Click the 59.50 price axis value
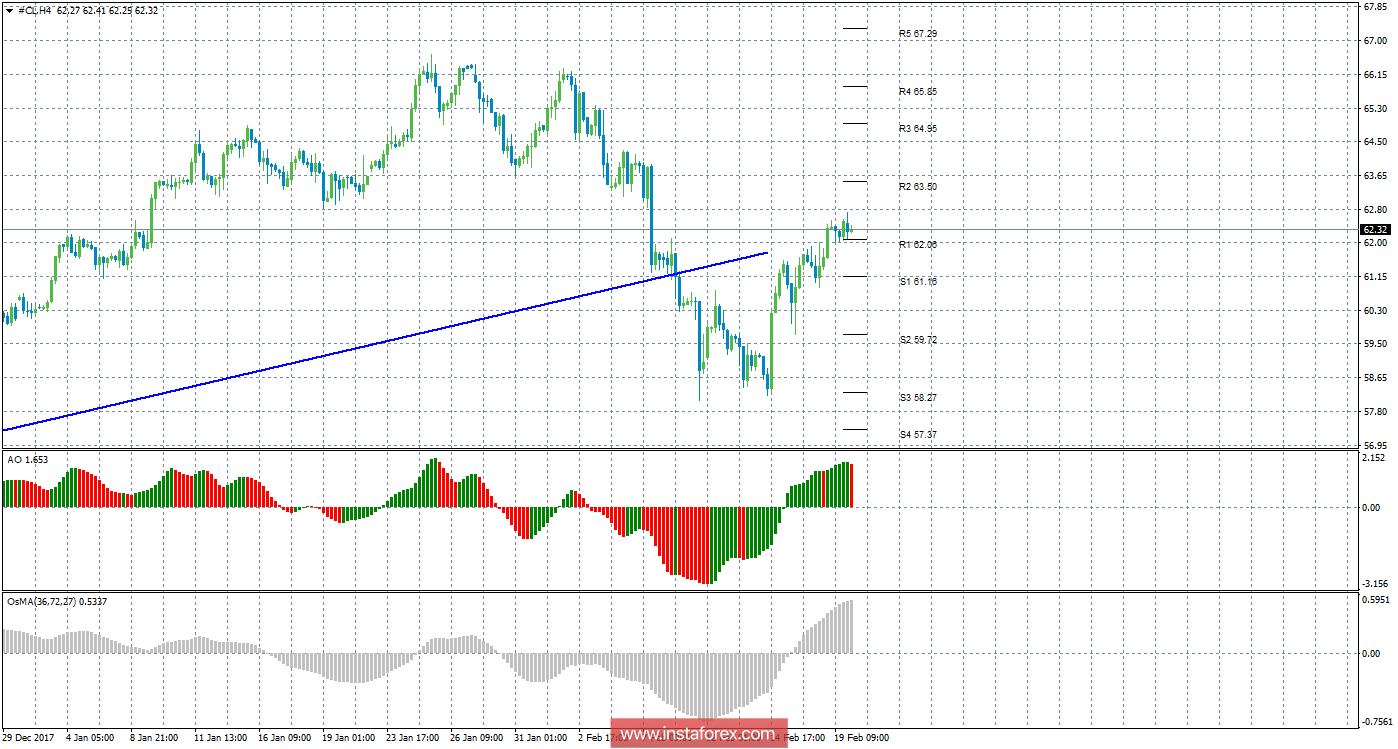The width and height of the screenshot is (1398, 749). pos(1375,344)
